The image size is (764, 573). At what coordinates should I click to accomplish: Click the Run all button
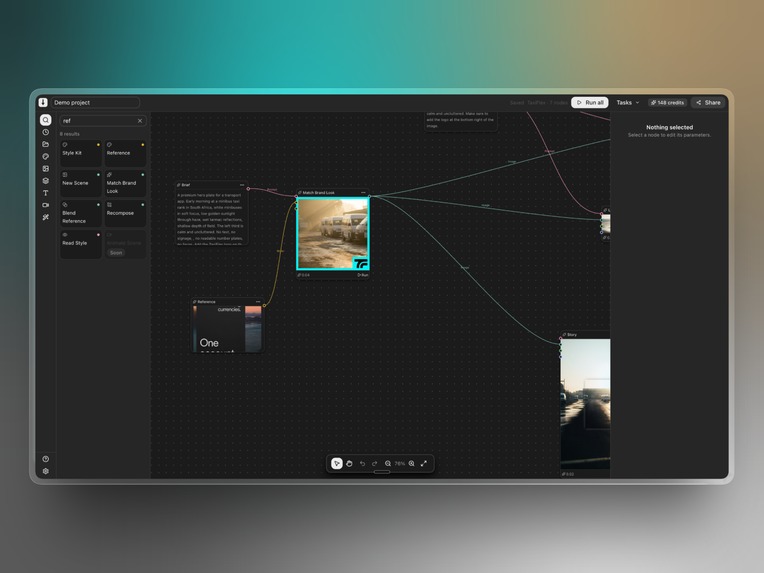[590, 102]
